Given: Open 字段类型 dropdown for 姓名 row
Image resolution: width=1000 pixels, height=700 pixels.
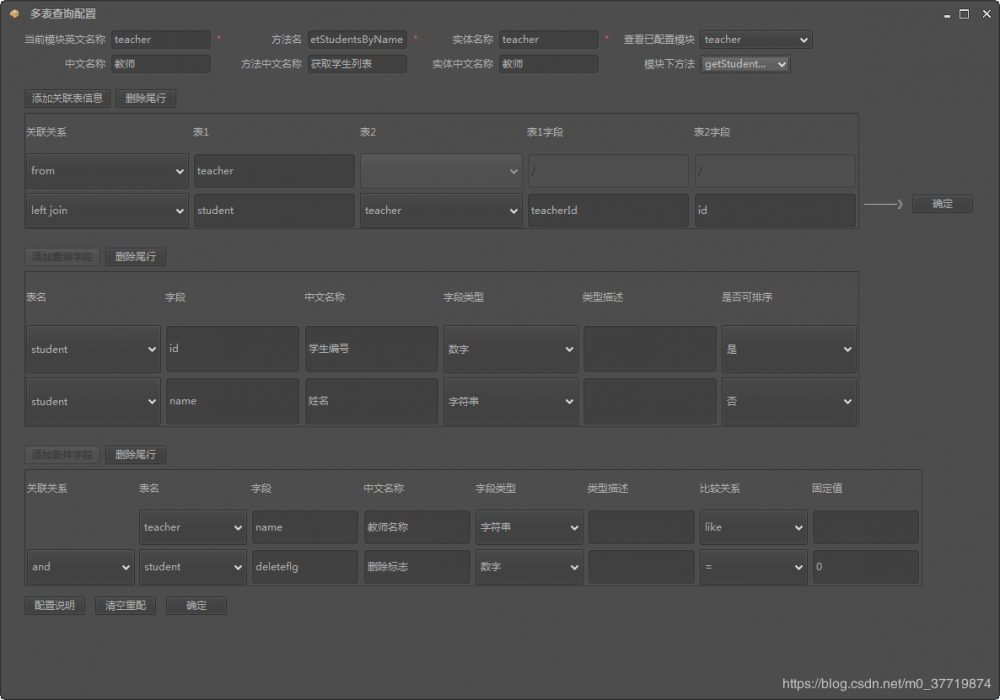Looking at the screenshot, I should pos(511,402).
